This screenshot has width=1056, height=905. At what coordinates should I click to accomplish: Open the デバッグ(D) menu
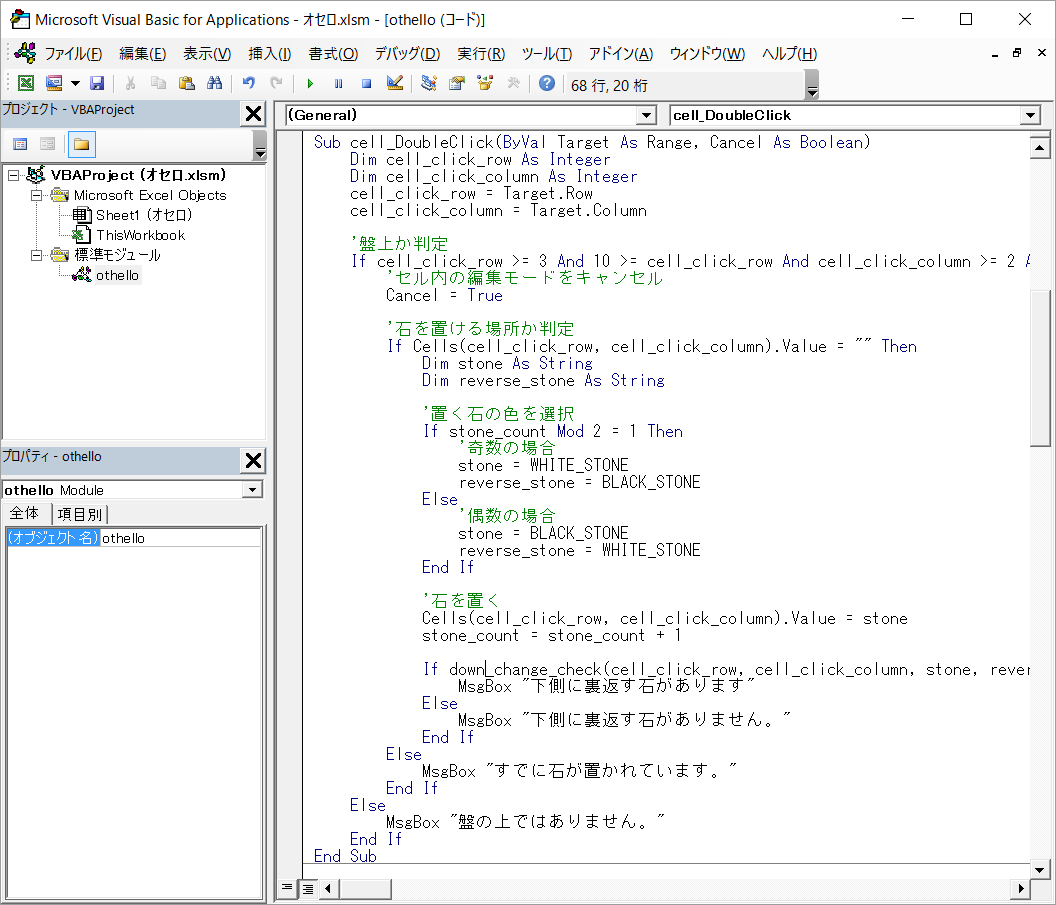(x=407, y=54)
